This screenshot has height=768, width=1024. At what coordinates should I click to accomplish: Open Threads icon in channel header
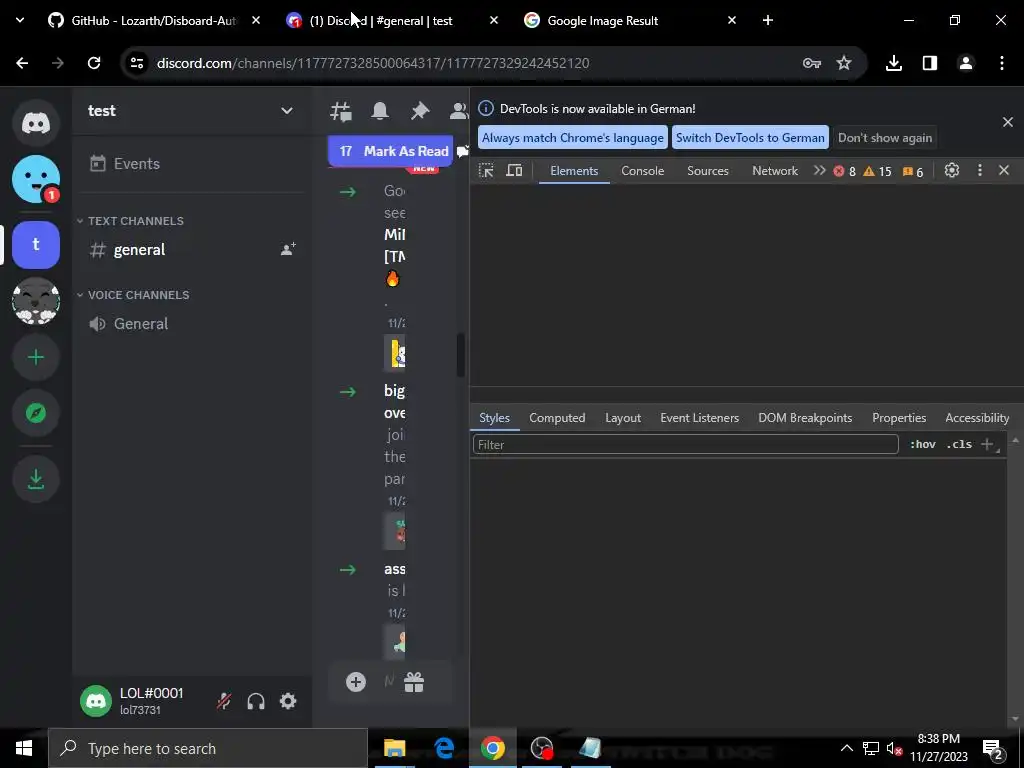click(x=341, y=111)
